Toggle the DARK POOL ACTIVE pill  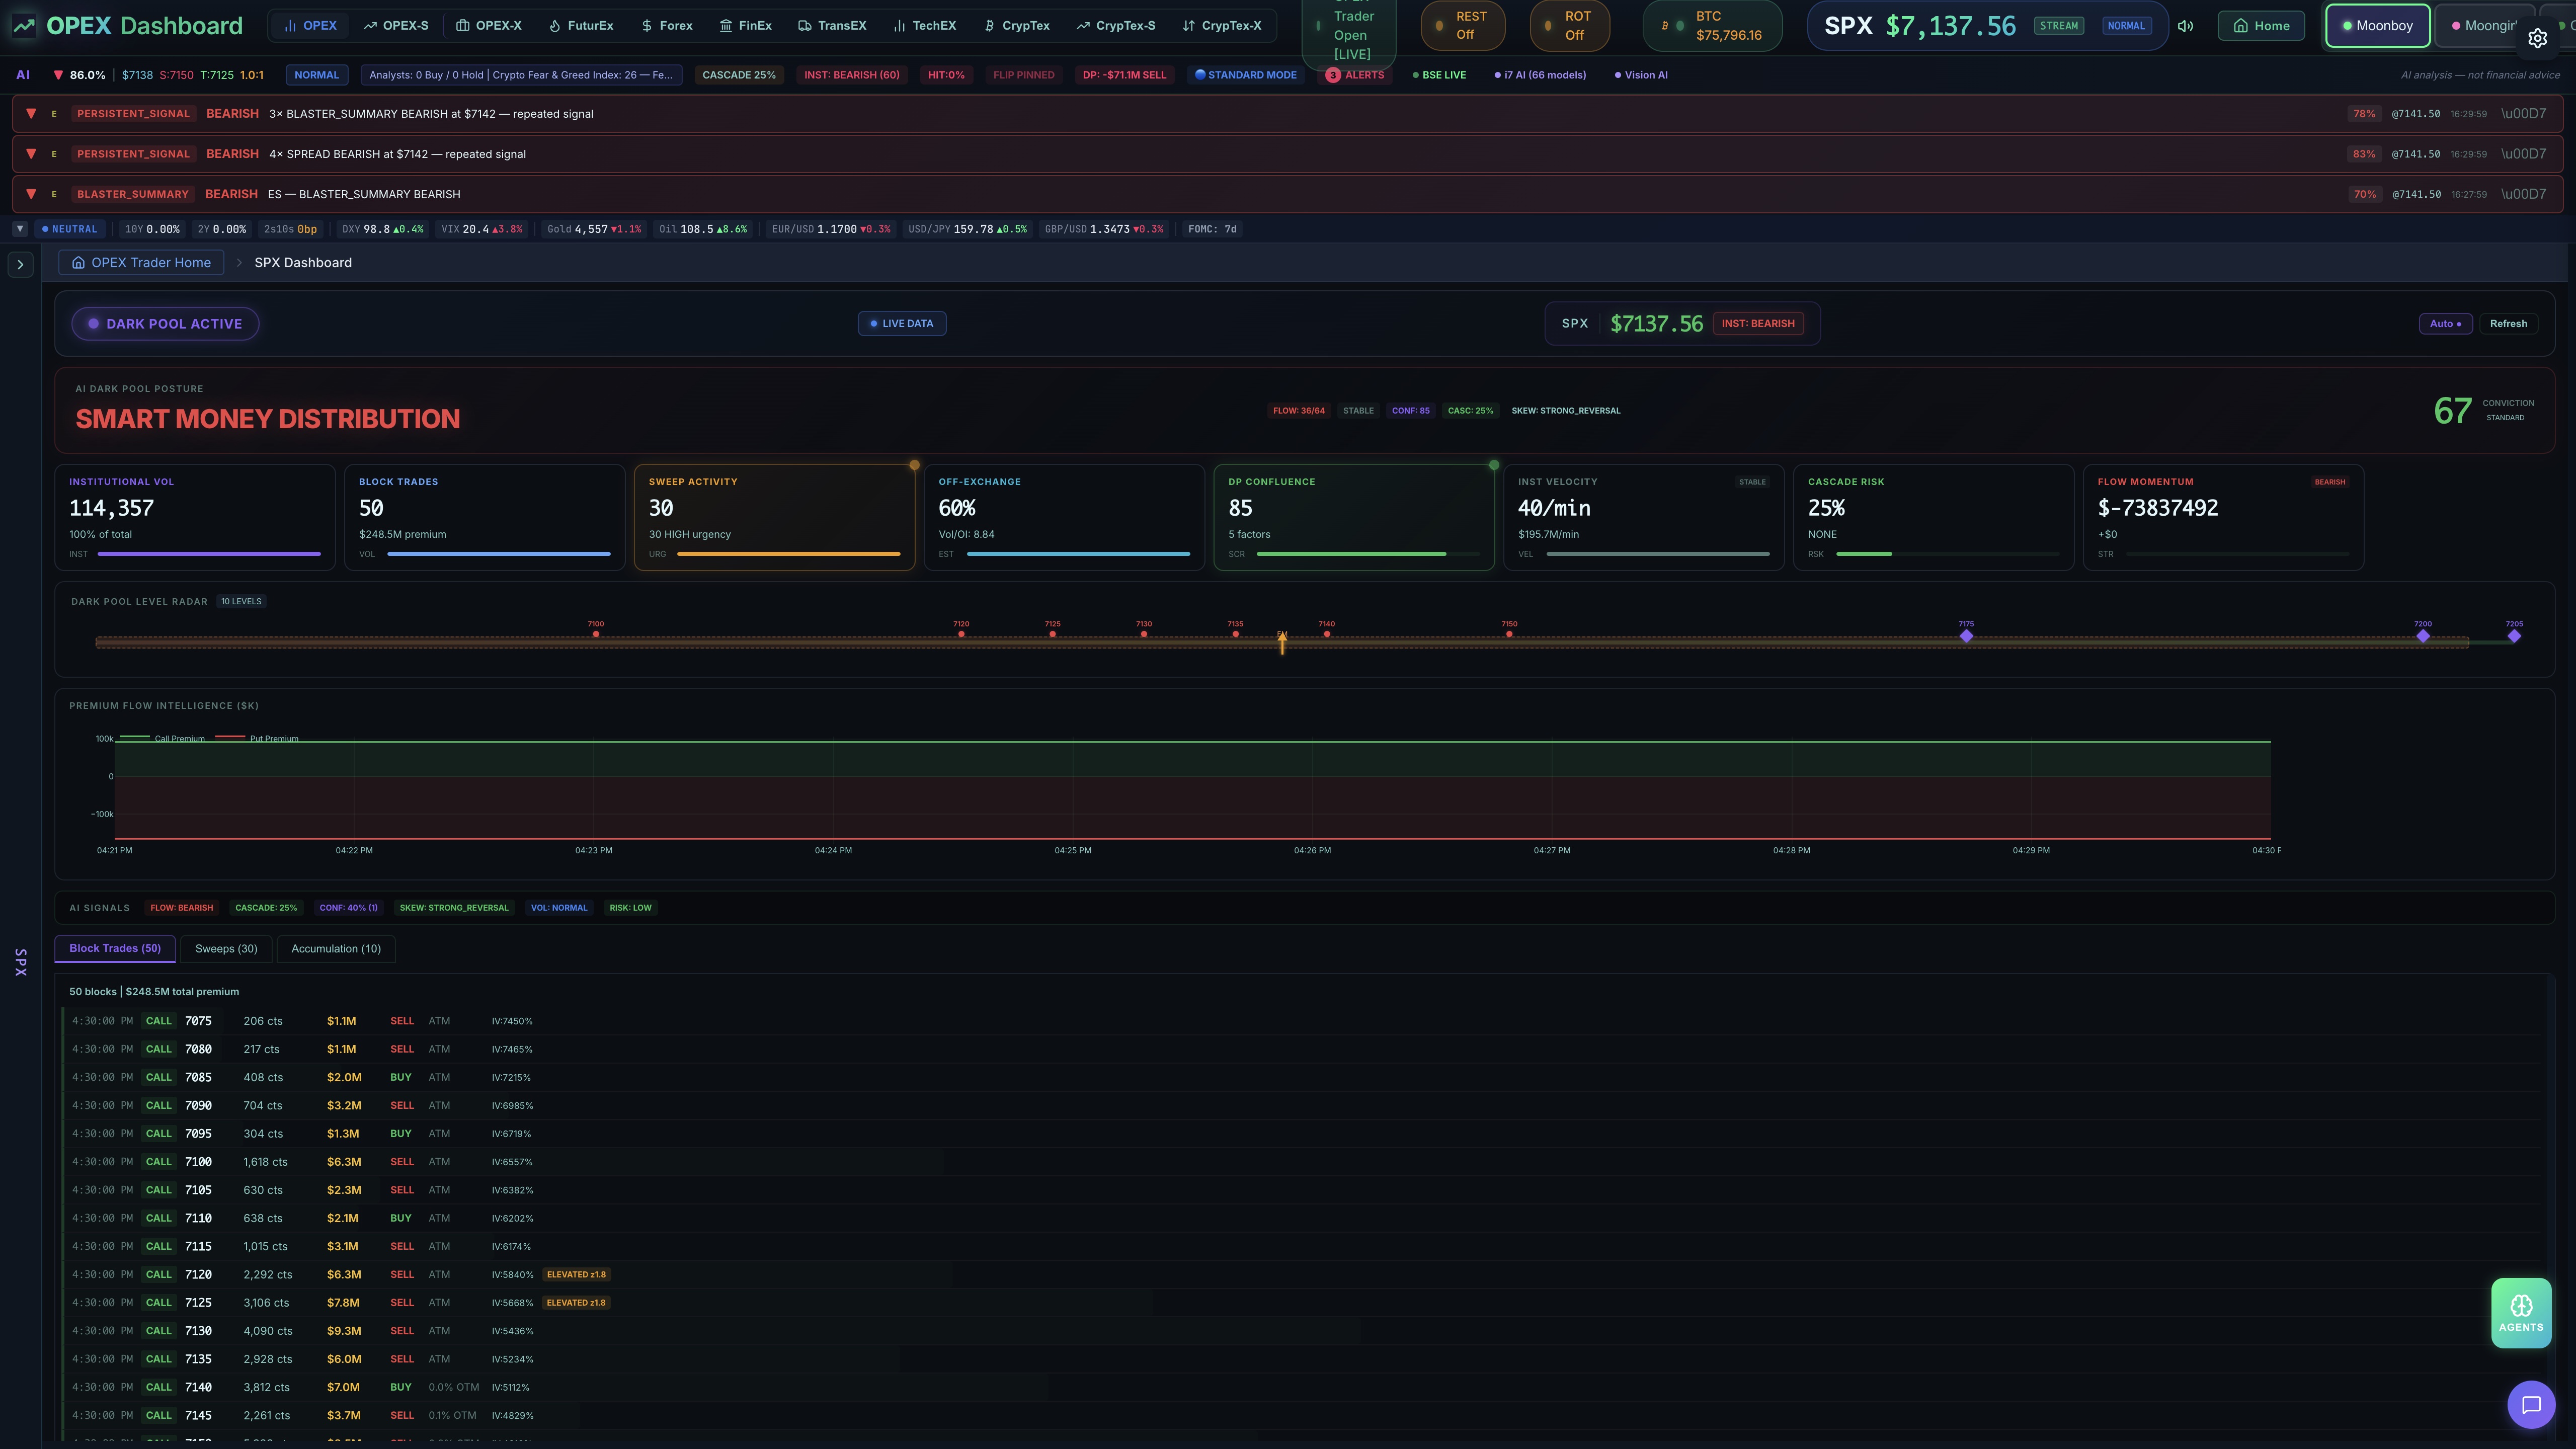coord(165,324)
